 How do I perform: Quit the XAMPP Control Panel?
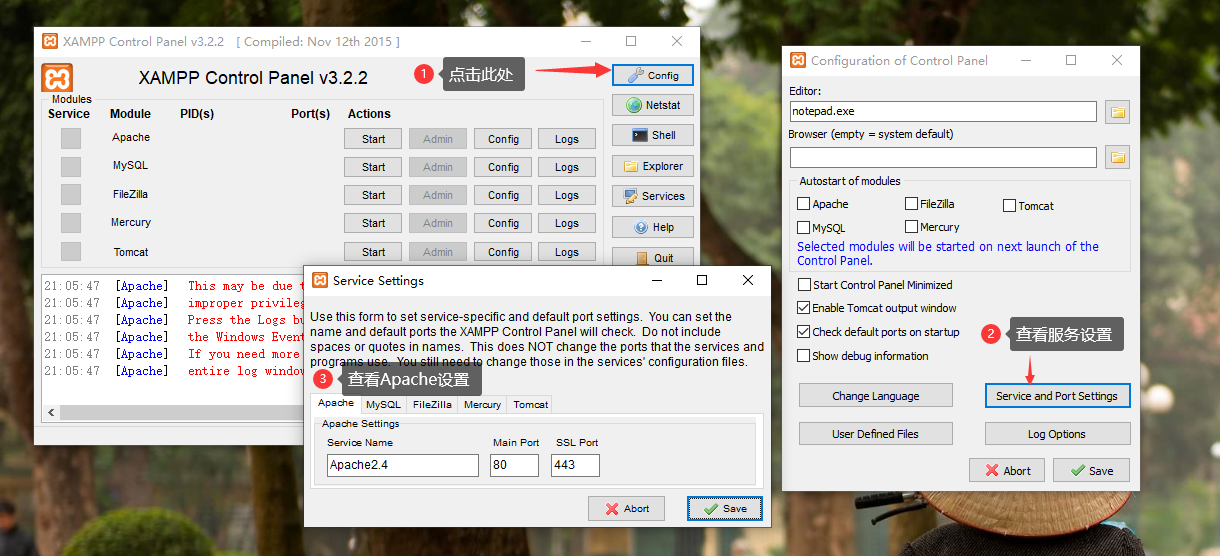(653, 258)
